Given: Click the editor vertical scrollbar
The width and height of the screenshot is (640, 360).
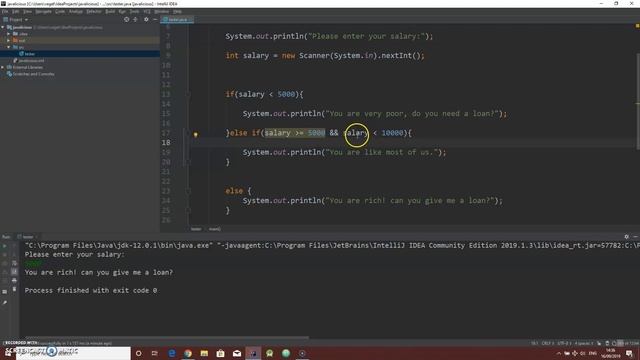Looking at the screenshot, I should click(x=637, y=102).
